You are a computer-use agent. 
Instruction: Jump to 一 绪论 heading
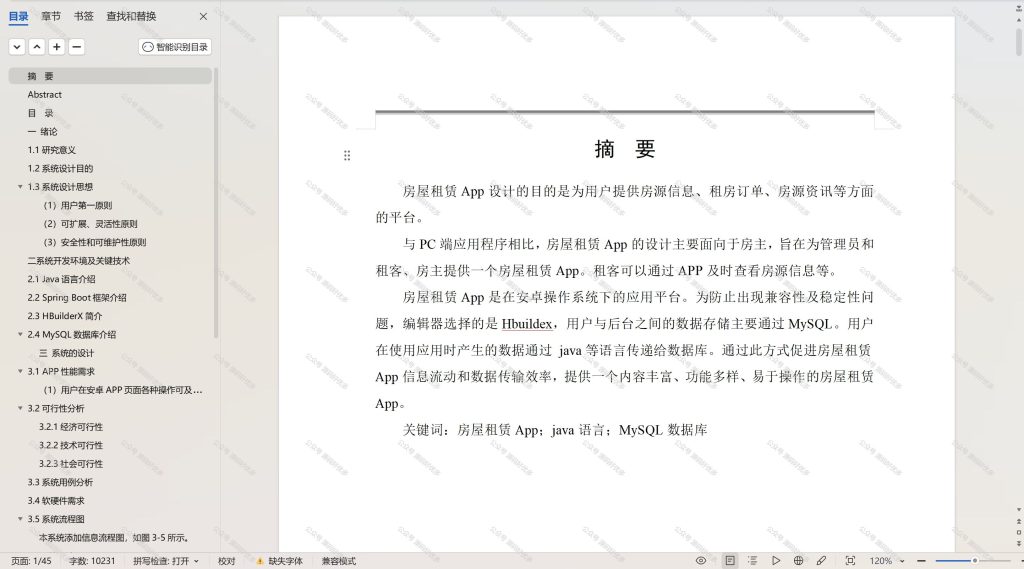pyautogui.click(x=42, y=131)
